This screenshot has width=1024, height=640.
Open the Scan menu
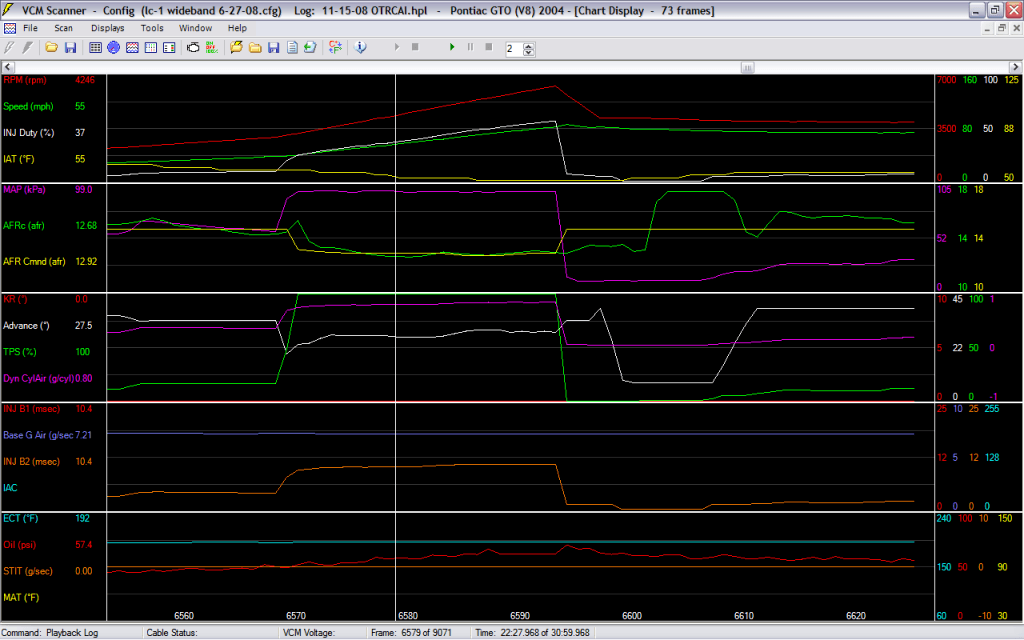coord(63,28)
